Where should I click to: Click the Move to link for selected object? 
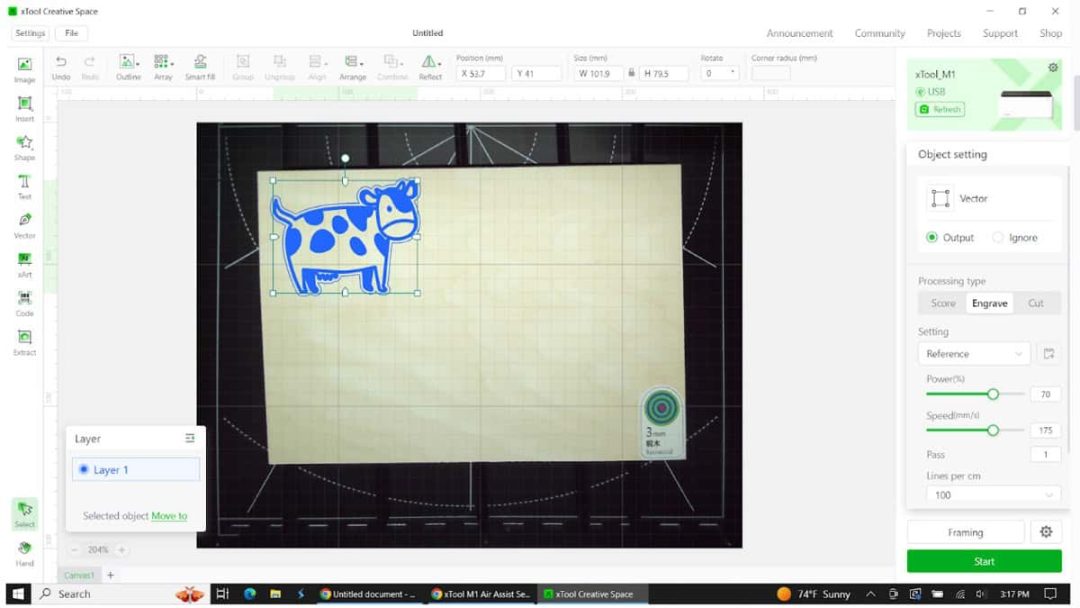click(x=168, y=515)
